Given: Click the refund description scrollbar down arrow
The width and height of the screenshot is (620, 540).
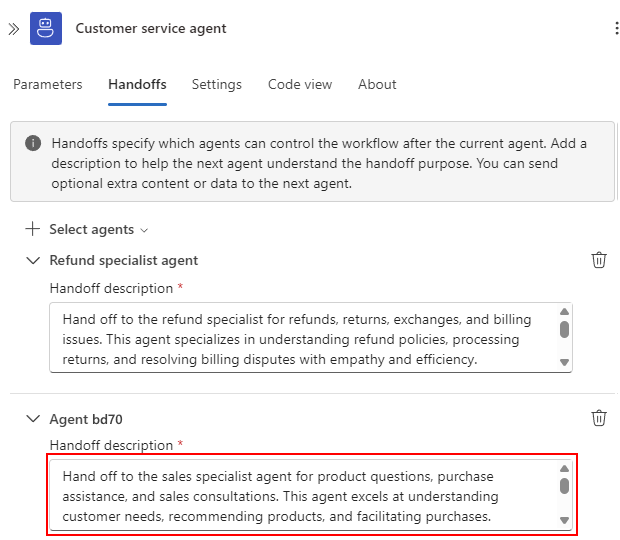Looking at the screenshot, I should [x=564, y=362].
